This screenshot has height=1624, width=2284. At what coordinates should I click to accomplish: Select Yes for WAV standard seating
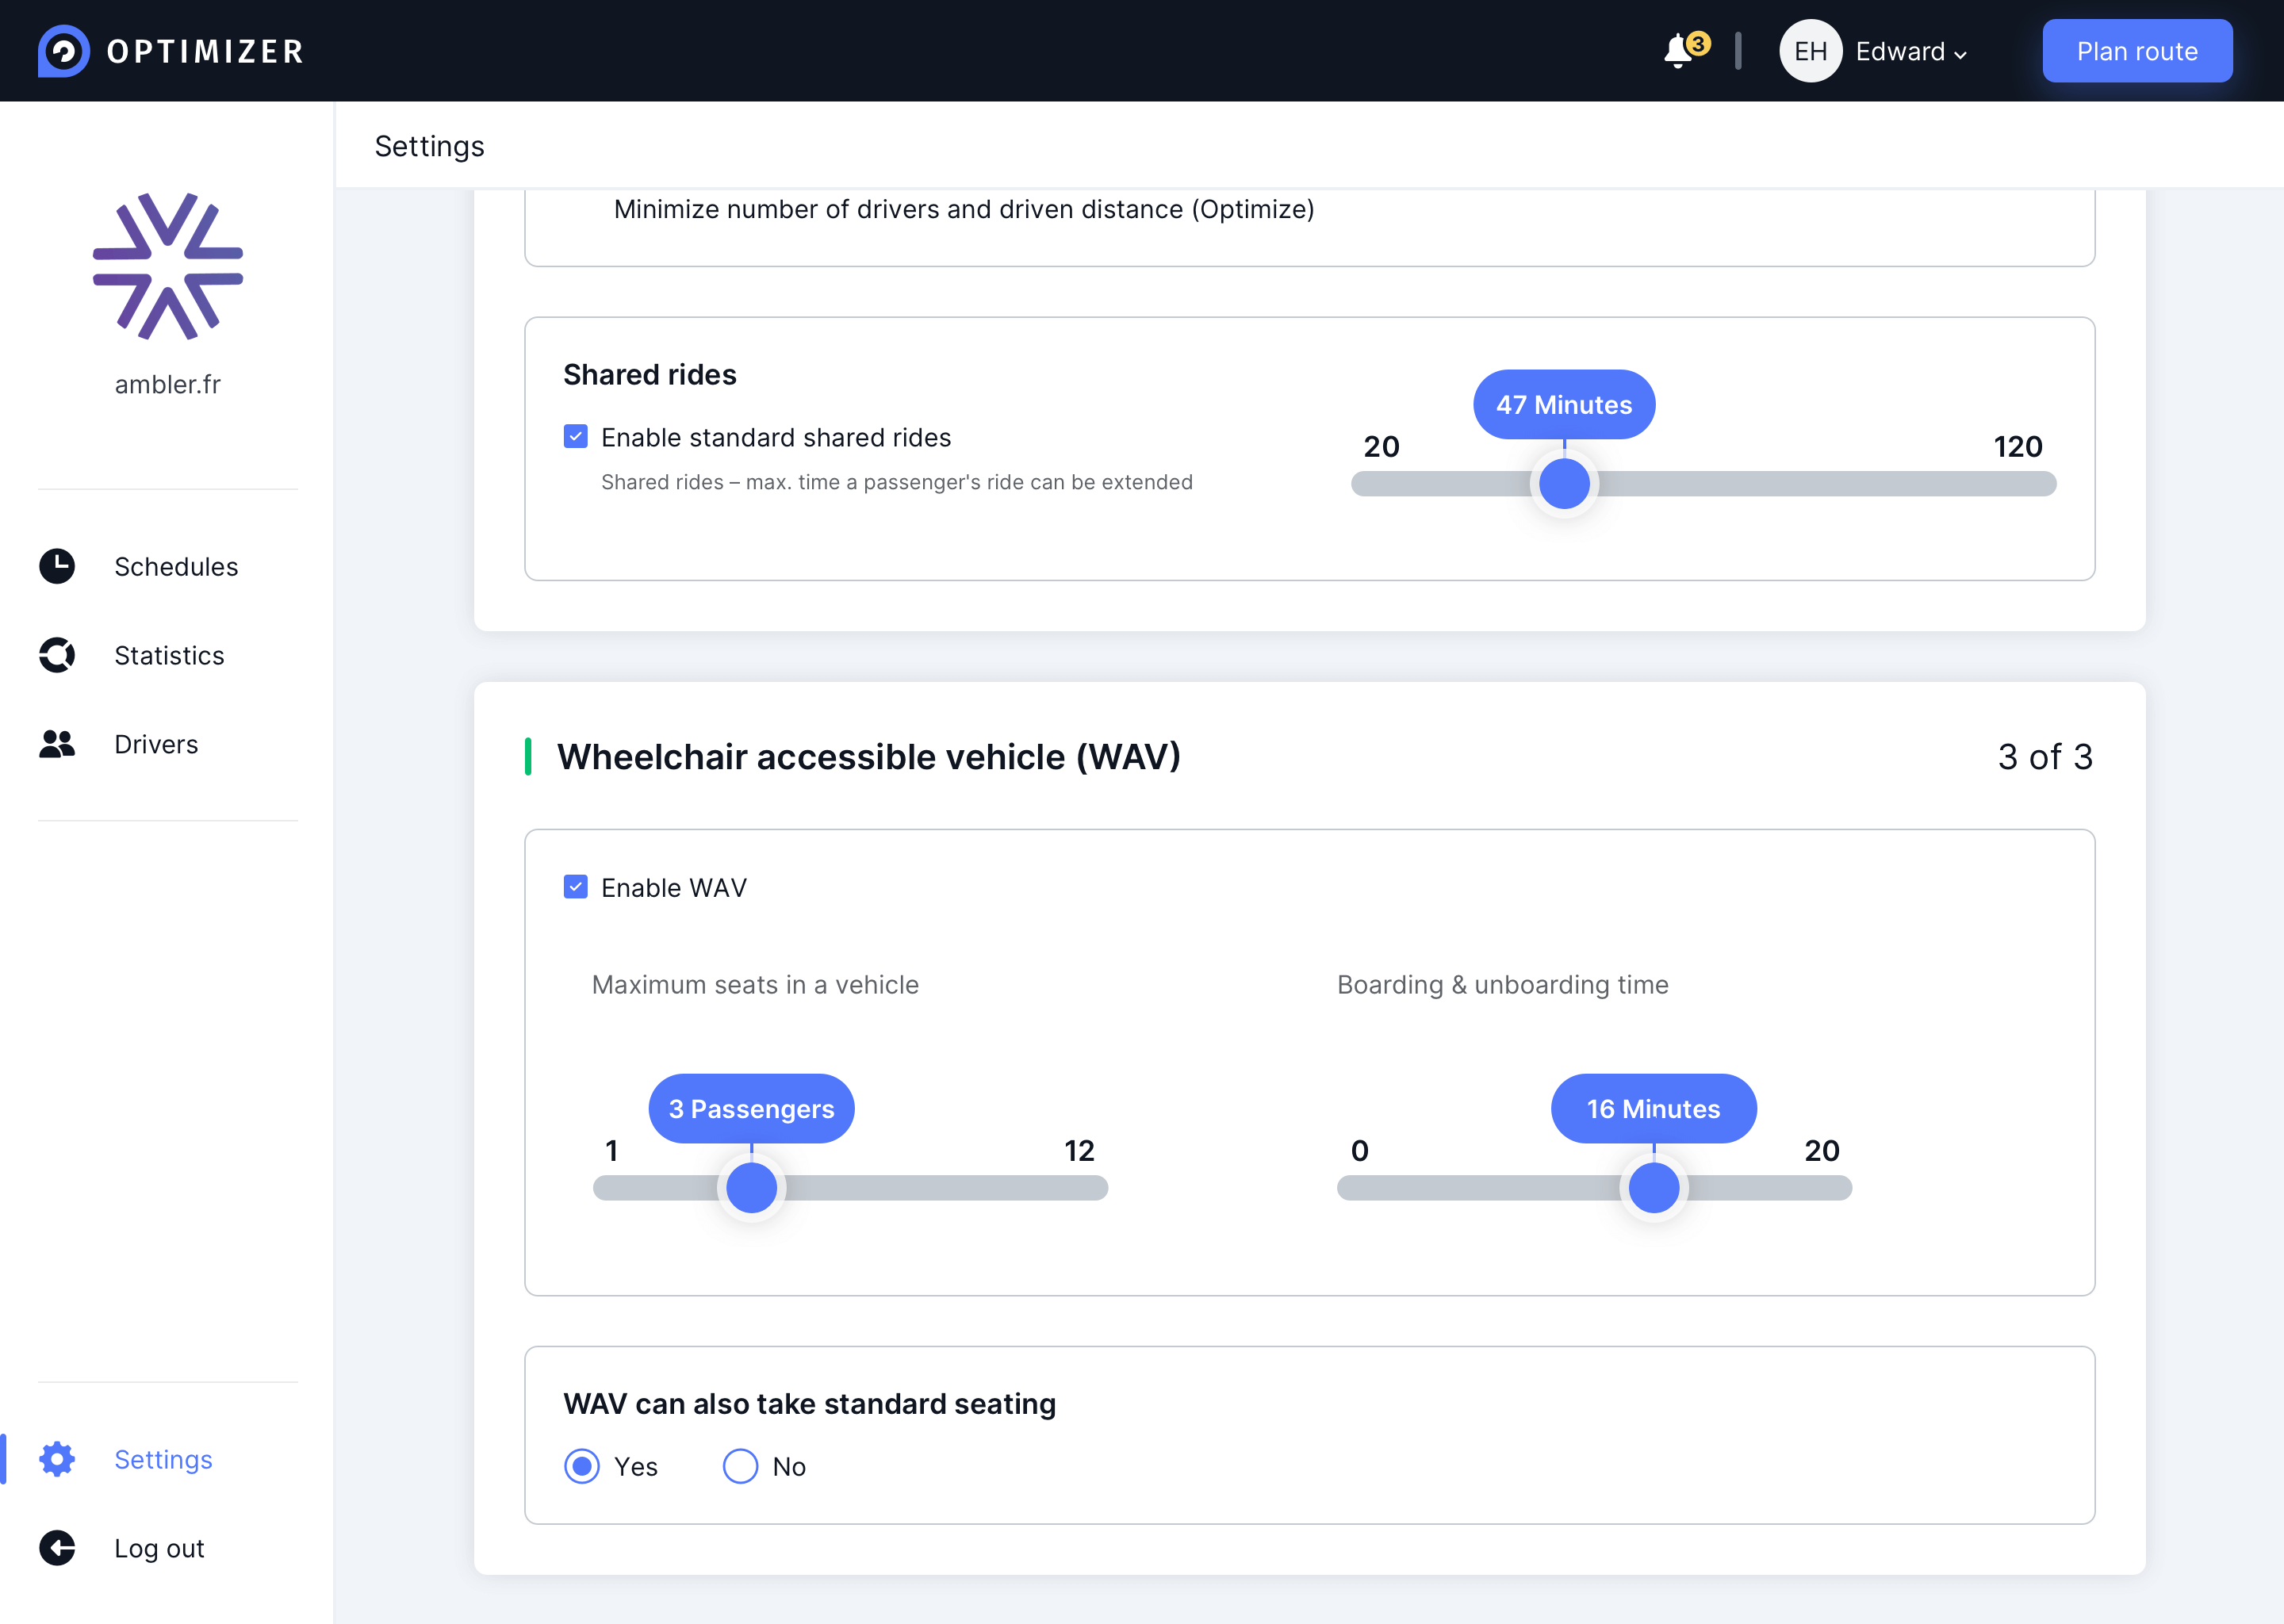[582, 1466]
